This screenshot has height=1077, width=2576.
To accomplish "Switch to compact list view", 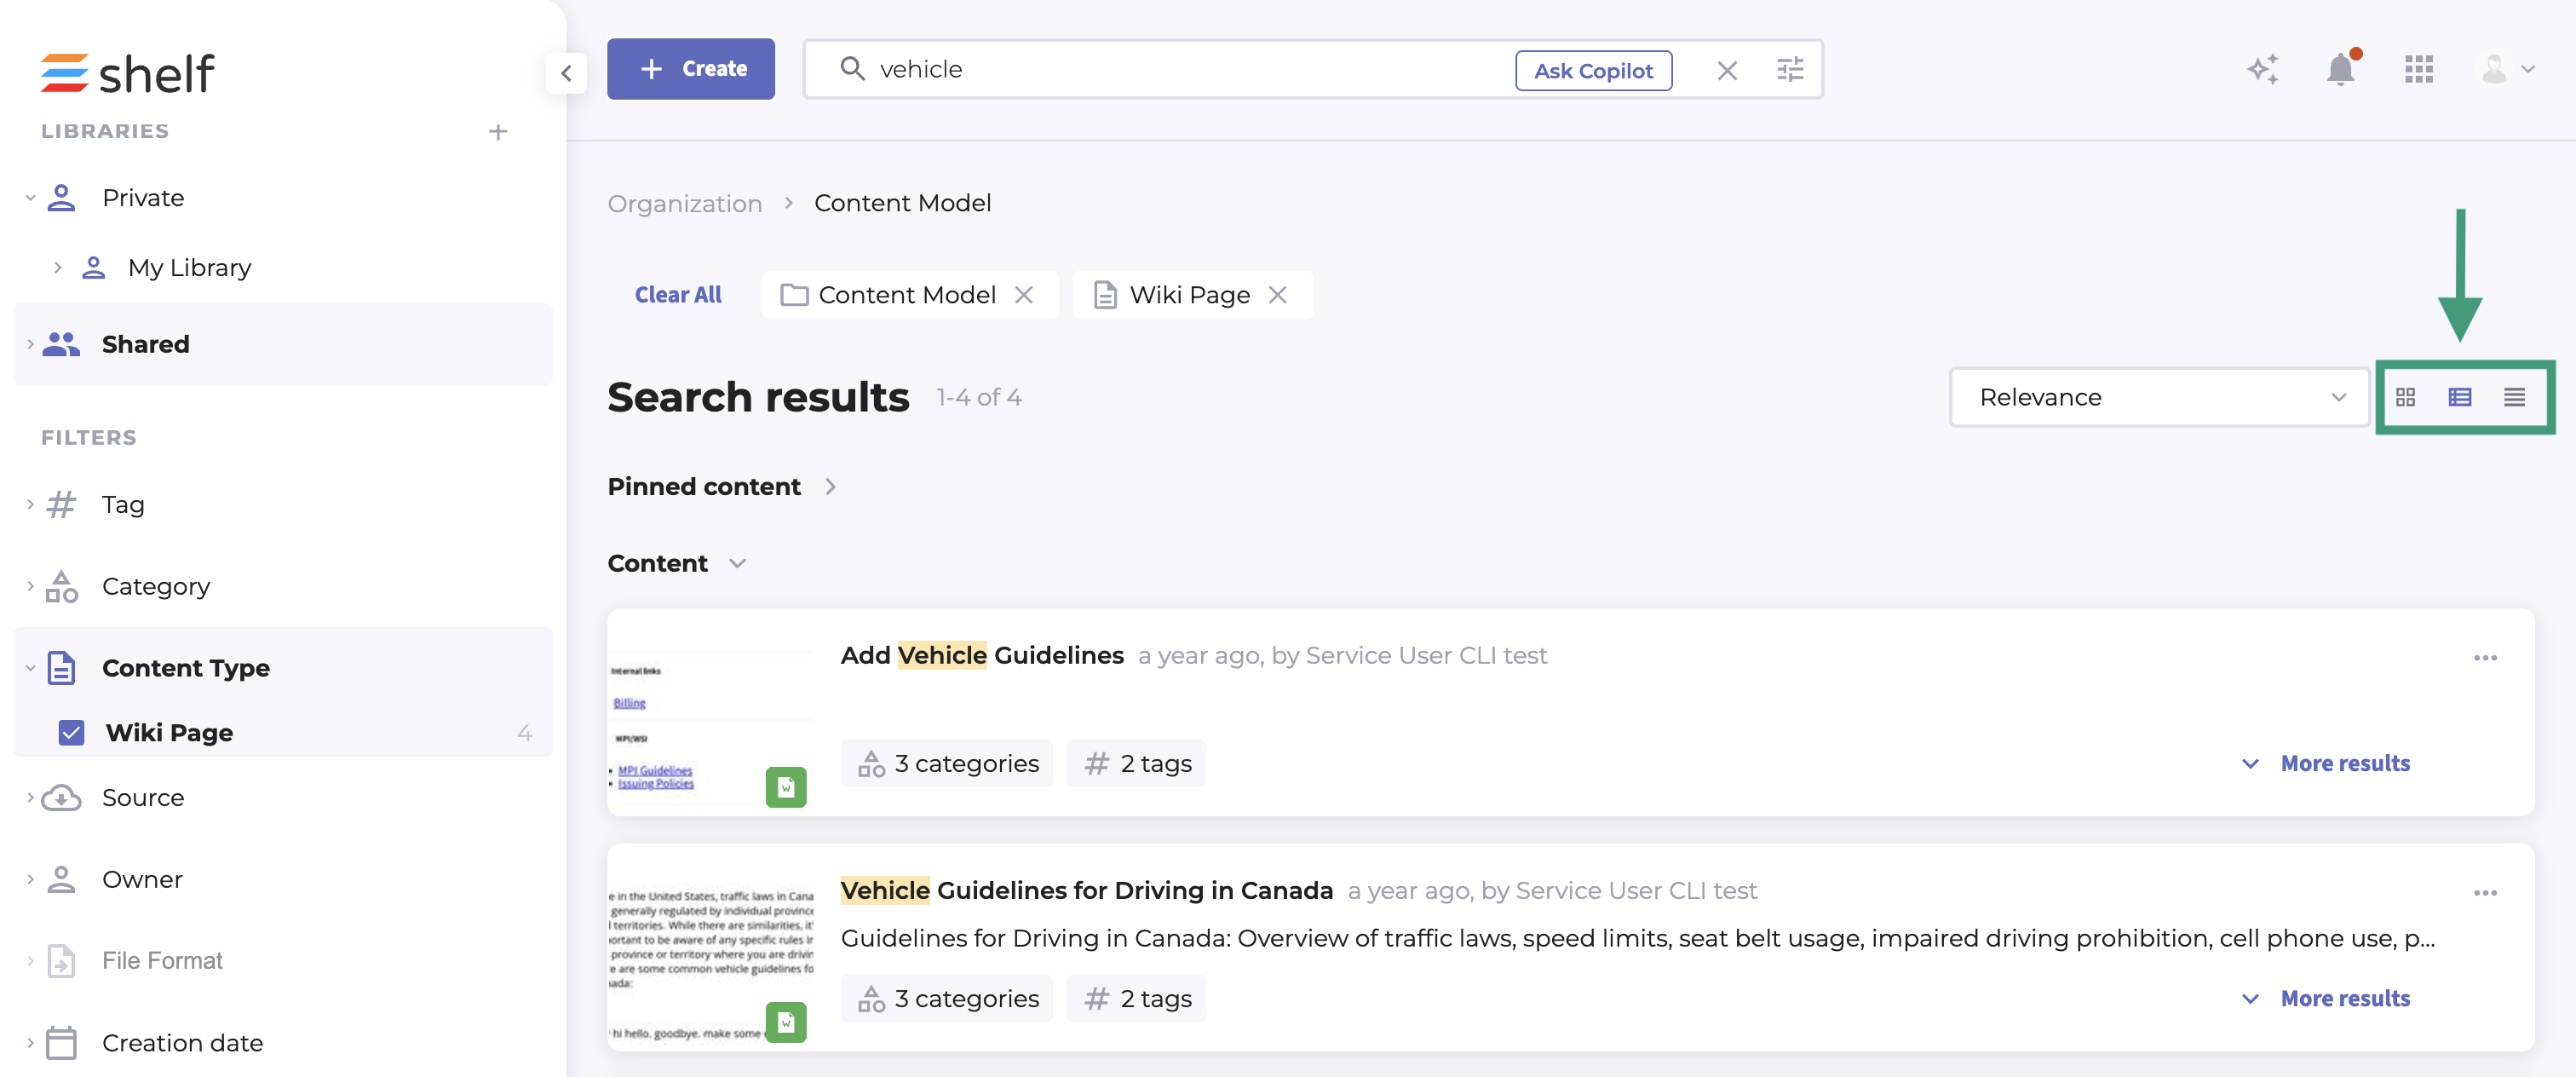I will pos(2514,397).
